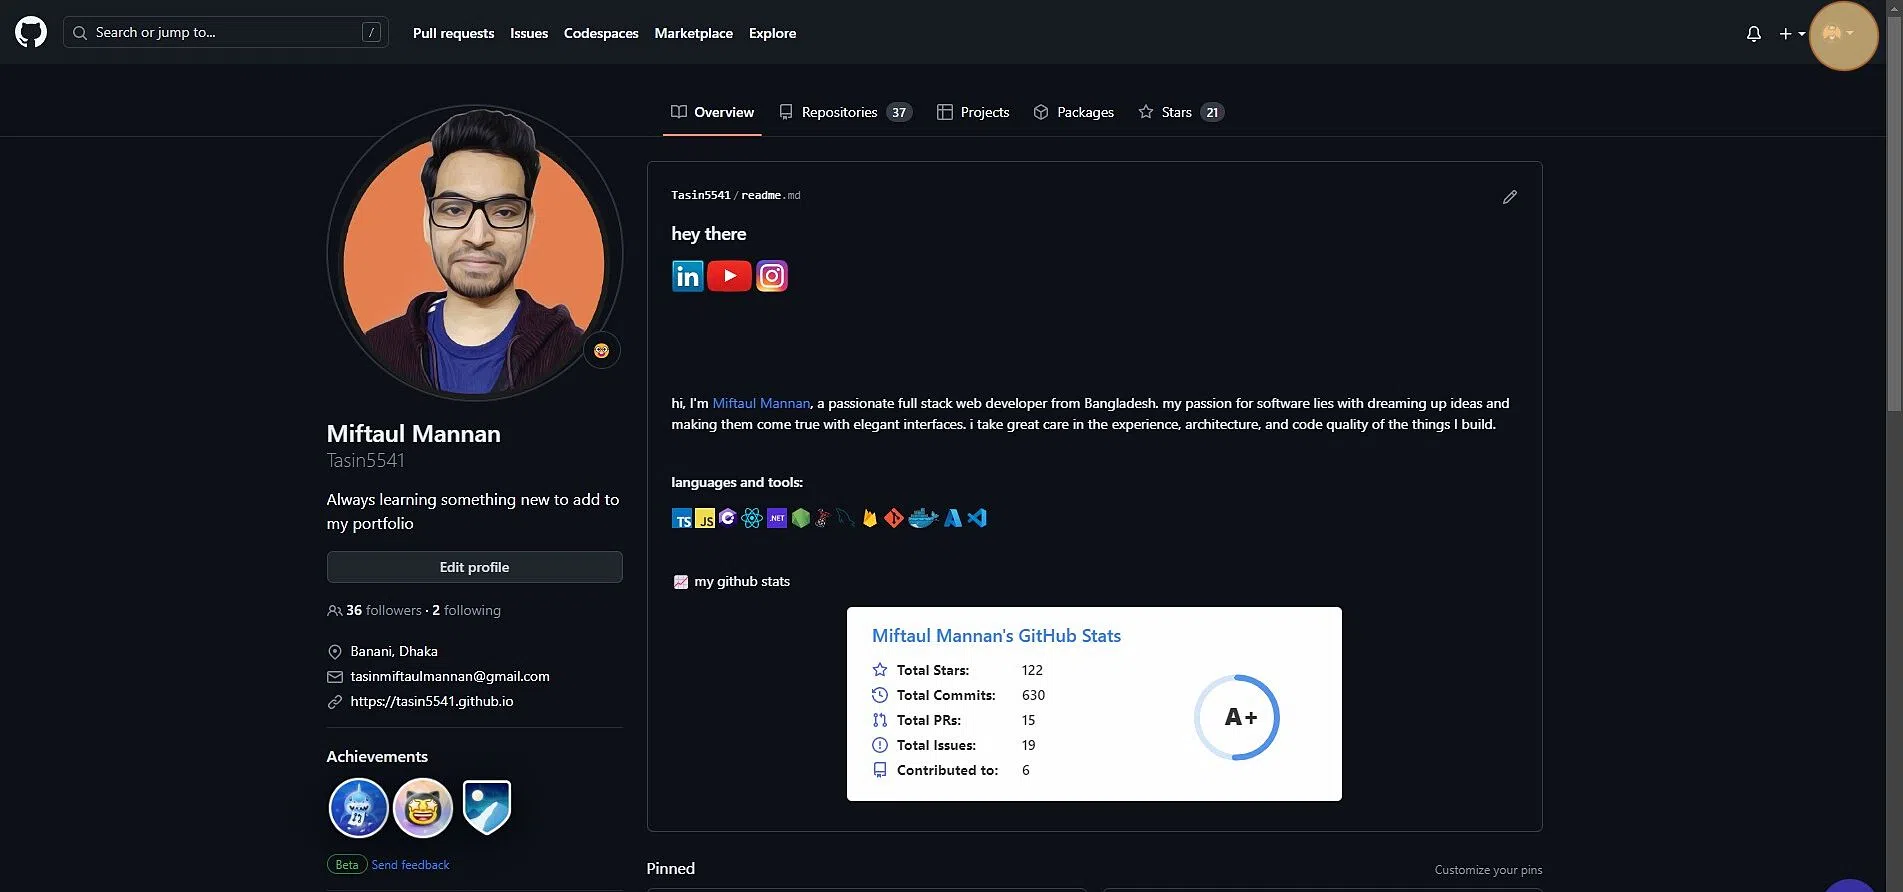View the star-eyed cat achievement badge
The height and width of the screenshot is (892, 1903).
423,807
